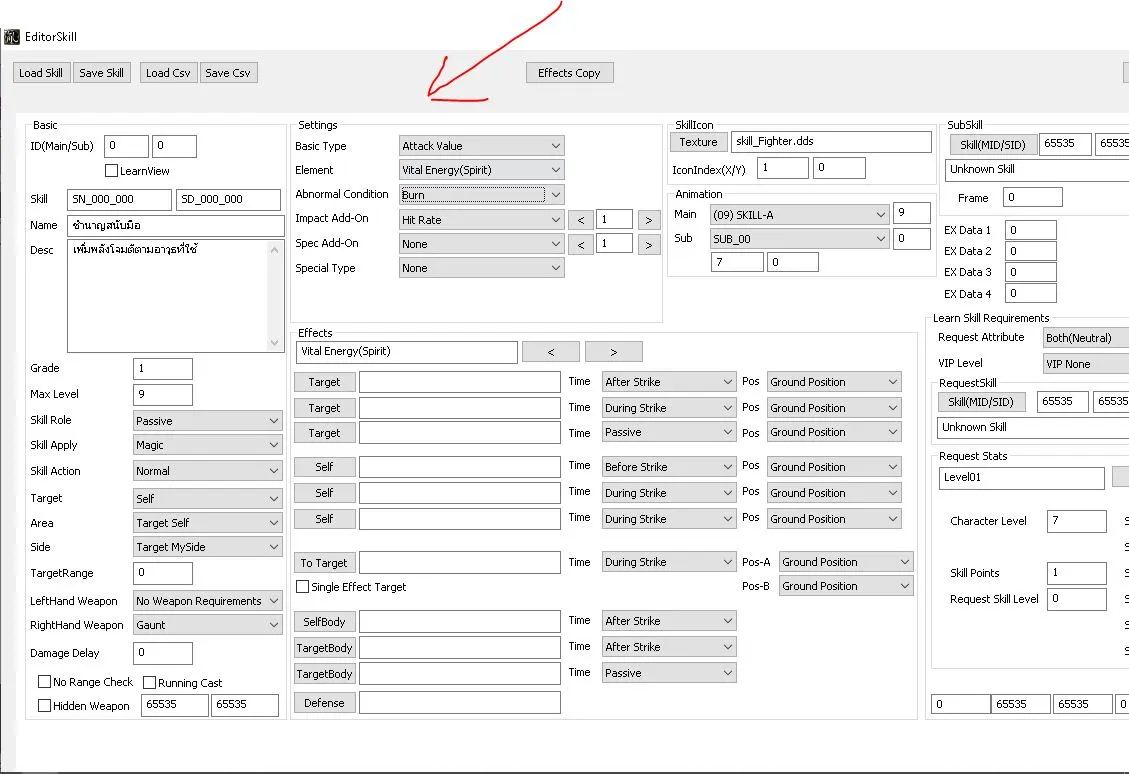Image resolution: width=1129 pixels, height=774 pixels.
Task: Increase Impact Add-On value with right arrow
Action: tap(649, 220)
